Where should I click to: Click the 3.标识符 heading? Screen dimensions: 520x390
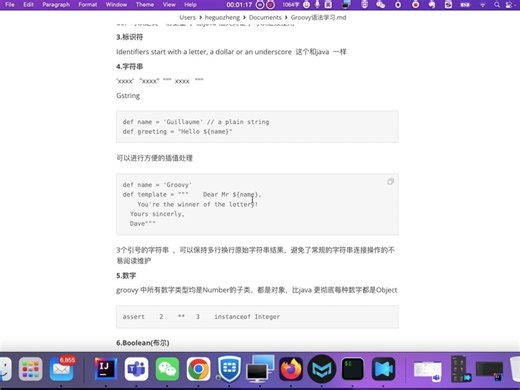pyautogui.click(x=129, y=37)
